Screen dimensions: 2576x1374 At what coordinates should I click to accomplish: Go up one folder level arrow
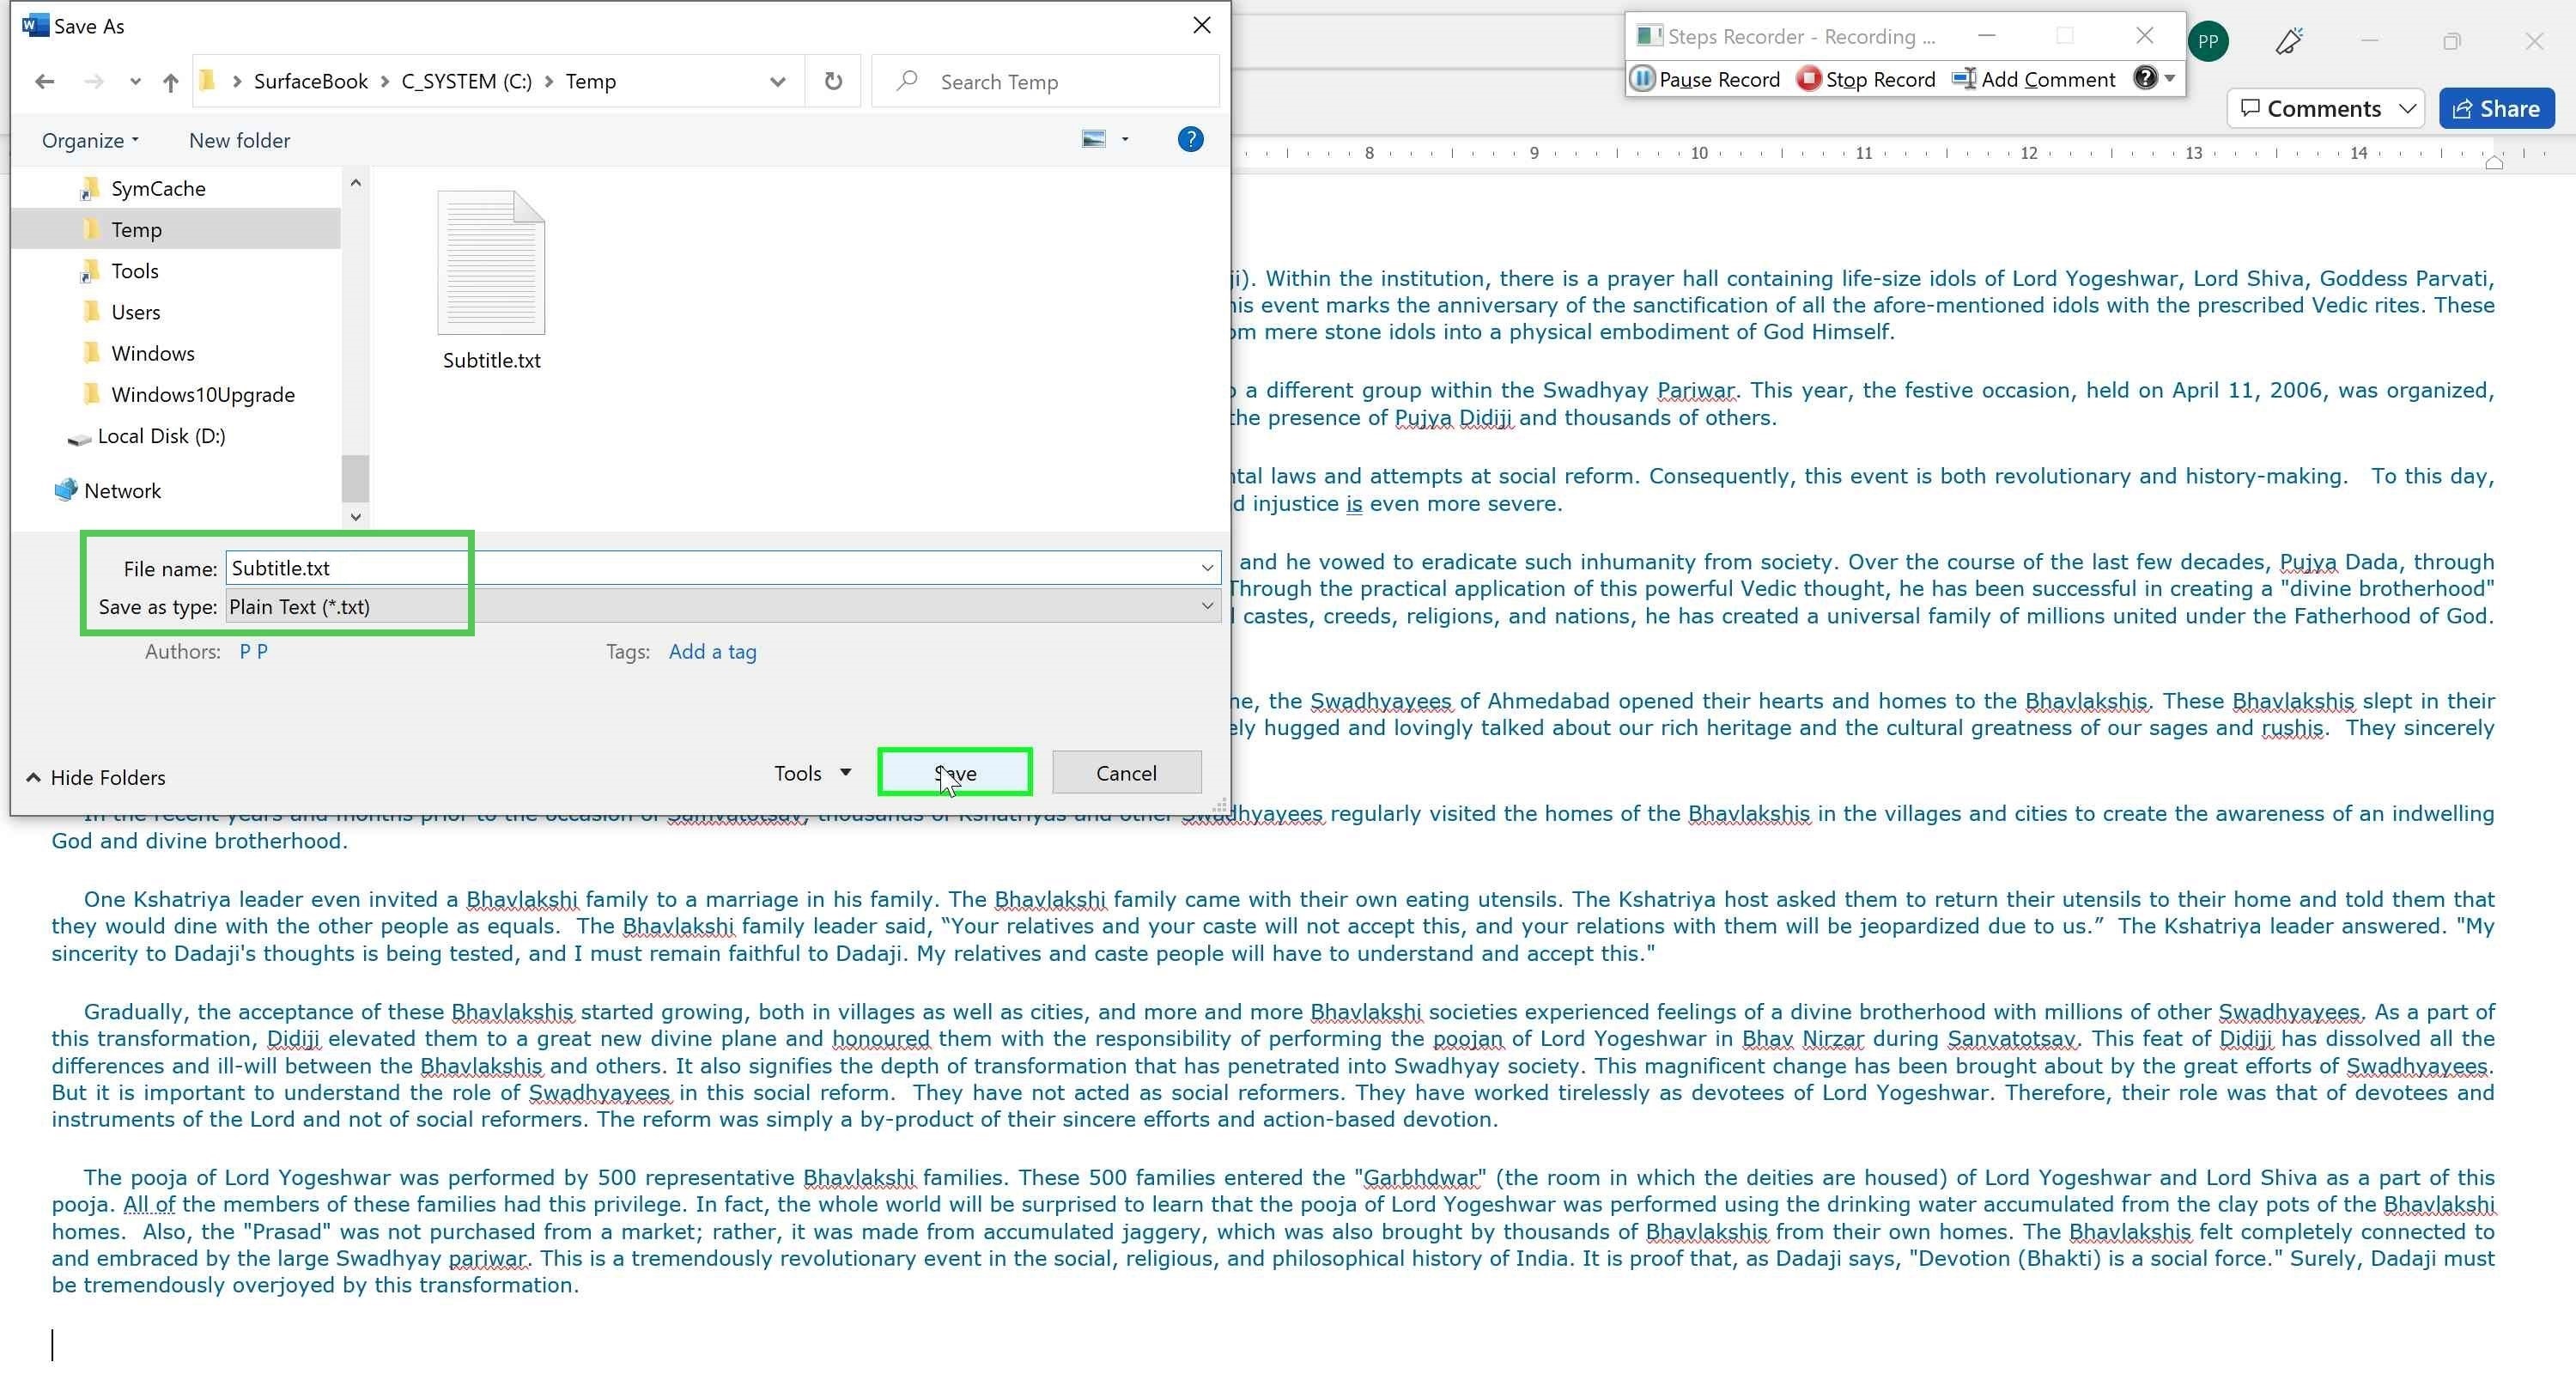tap(171, 81)
